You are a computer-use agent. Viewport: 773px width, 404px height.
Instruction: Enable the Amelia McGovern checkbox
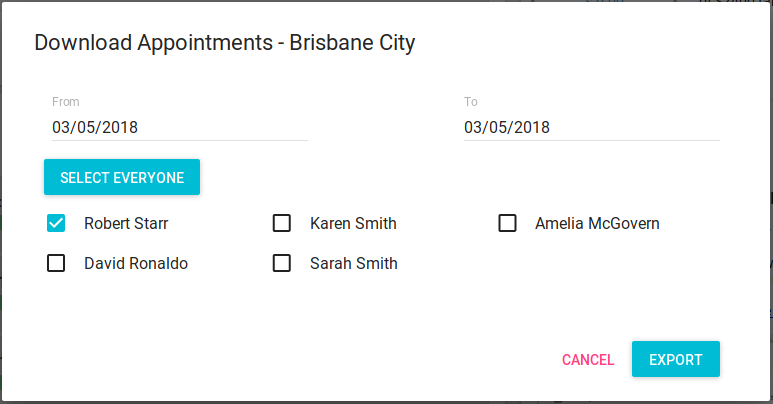508,223
